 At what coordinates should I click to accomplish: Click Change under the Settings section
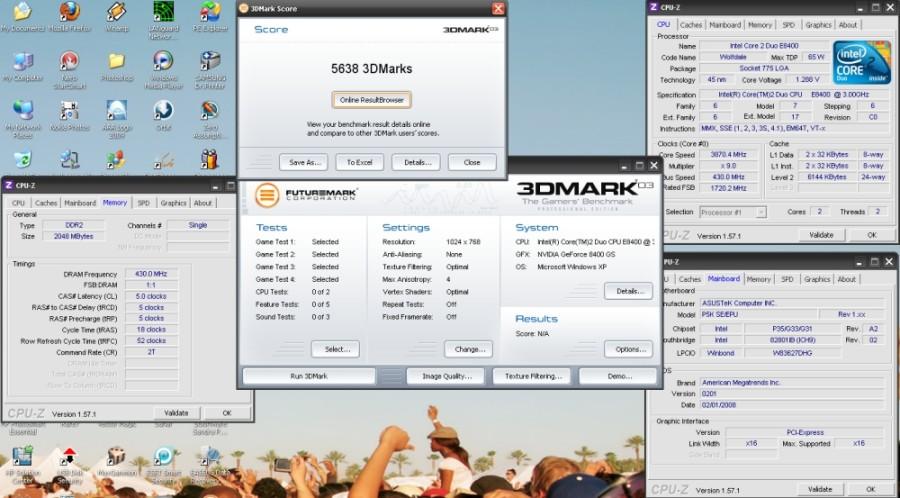point(468,349)
